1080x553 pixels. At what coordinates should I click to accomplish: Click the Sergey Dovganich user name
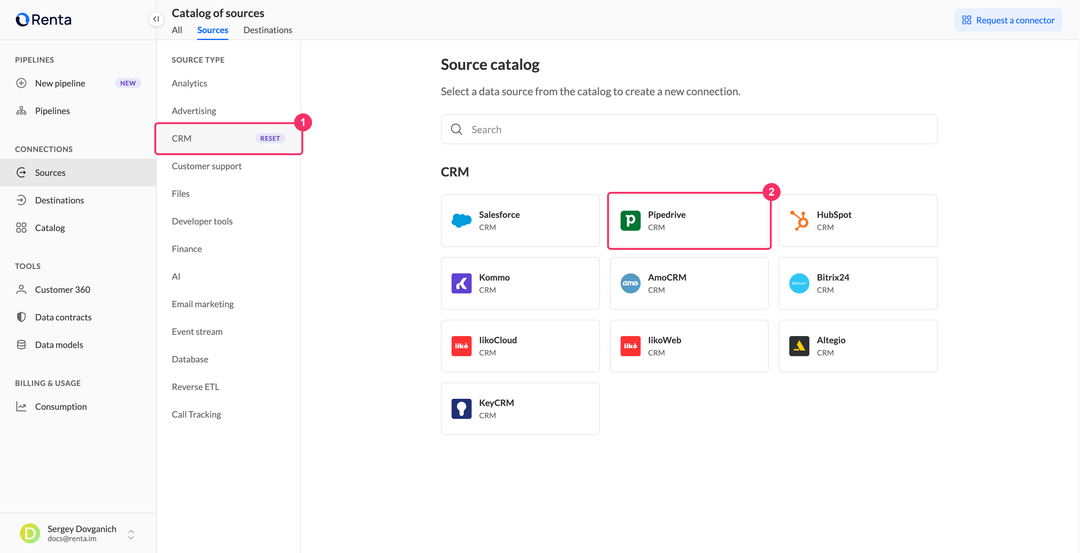(x=82, y=529)
